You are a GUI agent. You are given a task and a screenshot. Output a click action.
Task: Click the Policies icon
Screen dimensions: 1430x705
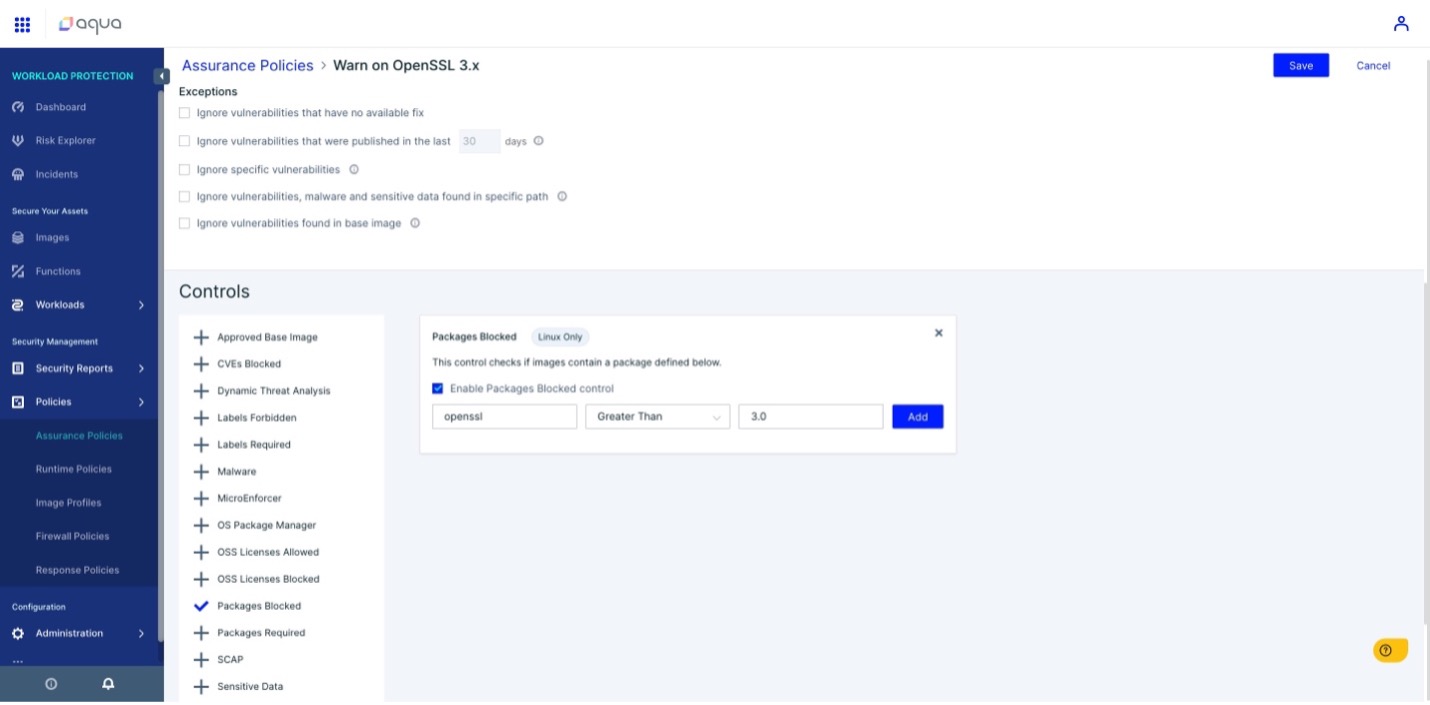pos(18,402)
